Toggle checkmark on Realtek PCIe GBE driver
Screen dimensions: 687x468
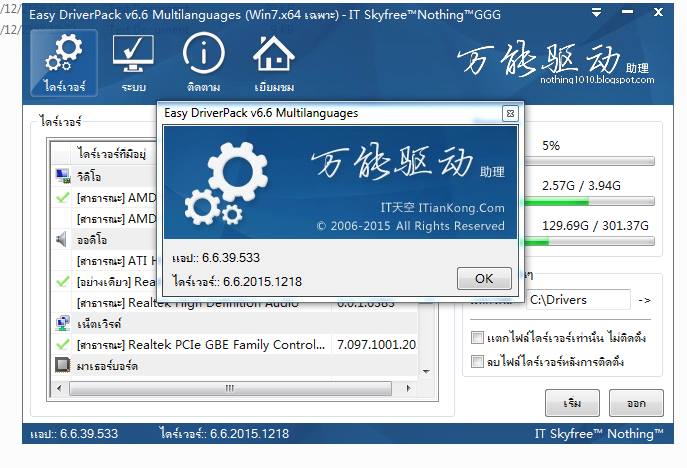pos(63,345)
